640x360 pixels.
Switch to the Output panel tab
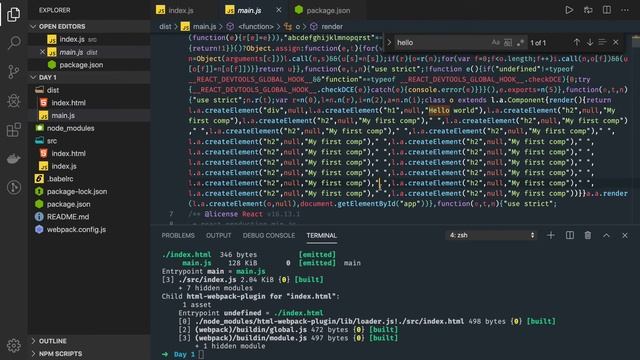click(218, 236)
